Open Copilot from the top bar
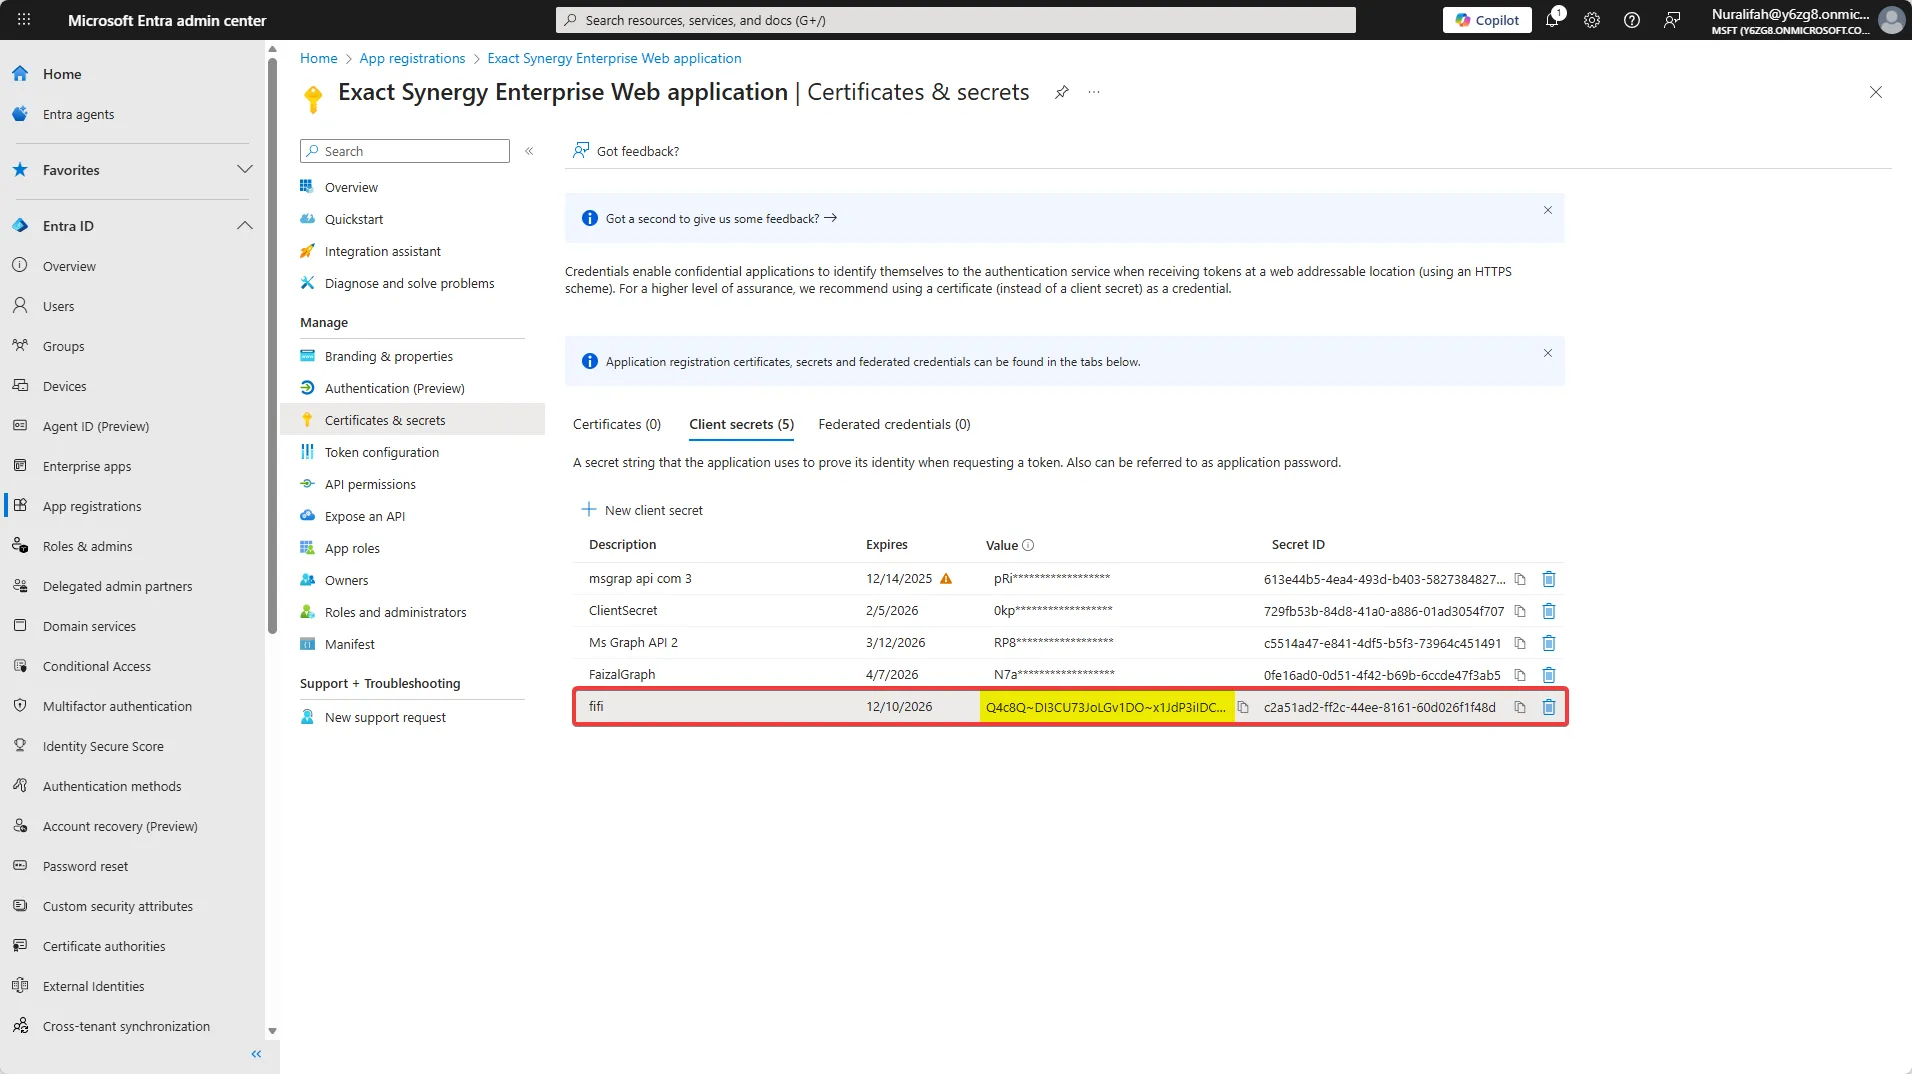This screenshot has height=1074, width=1912. point(1486,19)
